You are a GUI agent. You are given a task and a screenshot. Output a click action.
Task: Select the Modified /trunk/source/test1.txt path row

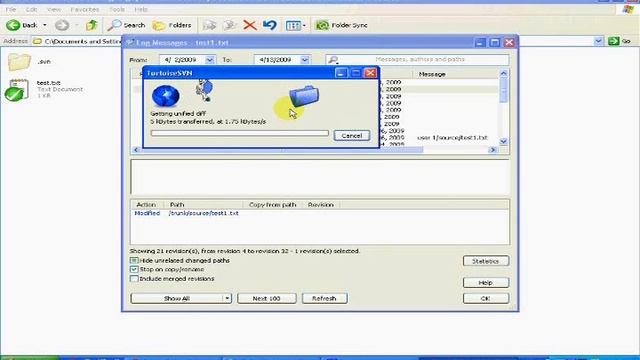(187, 213)
